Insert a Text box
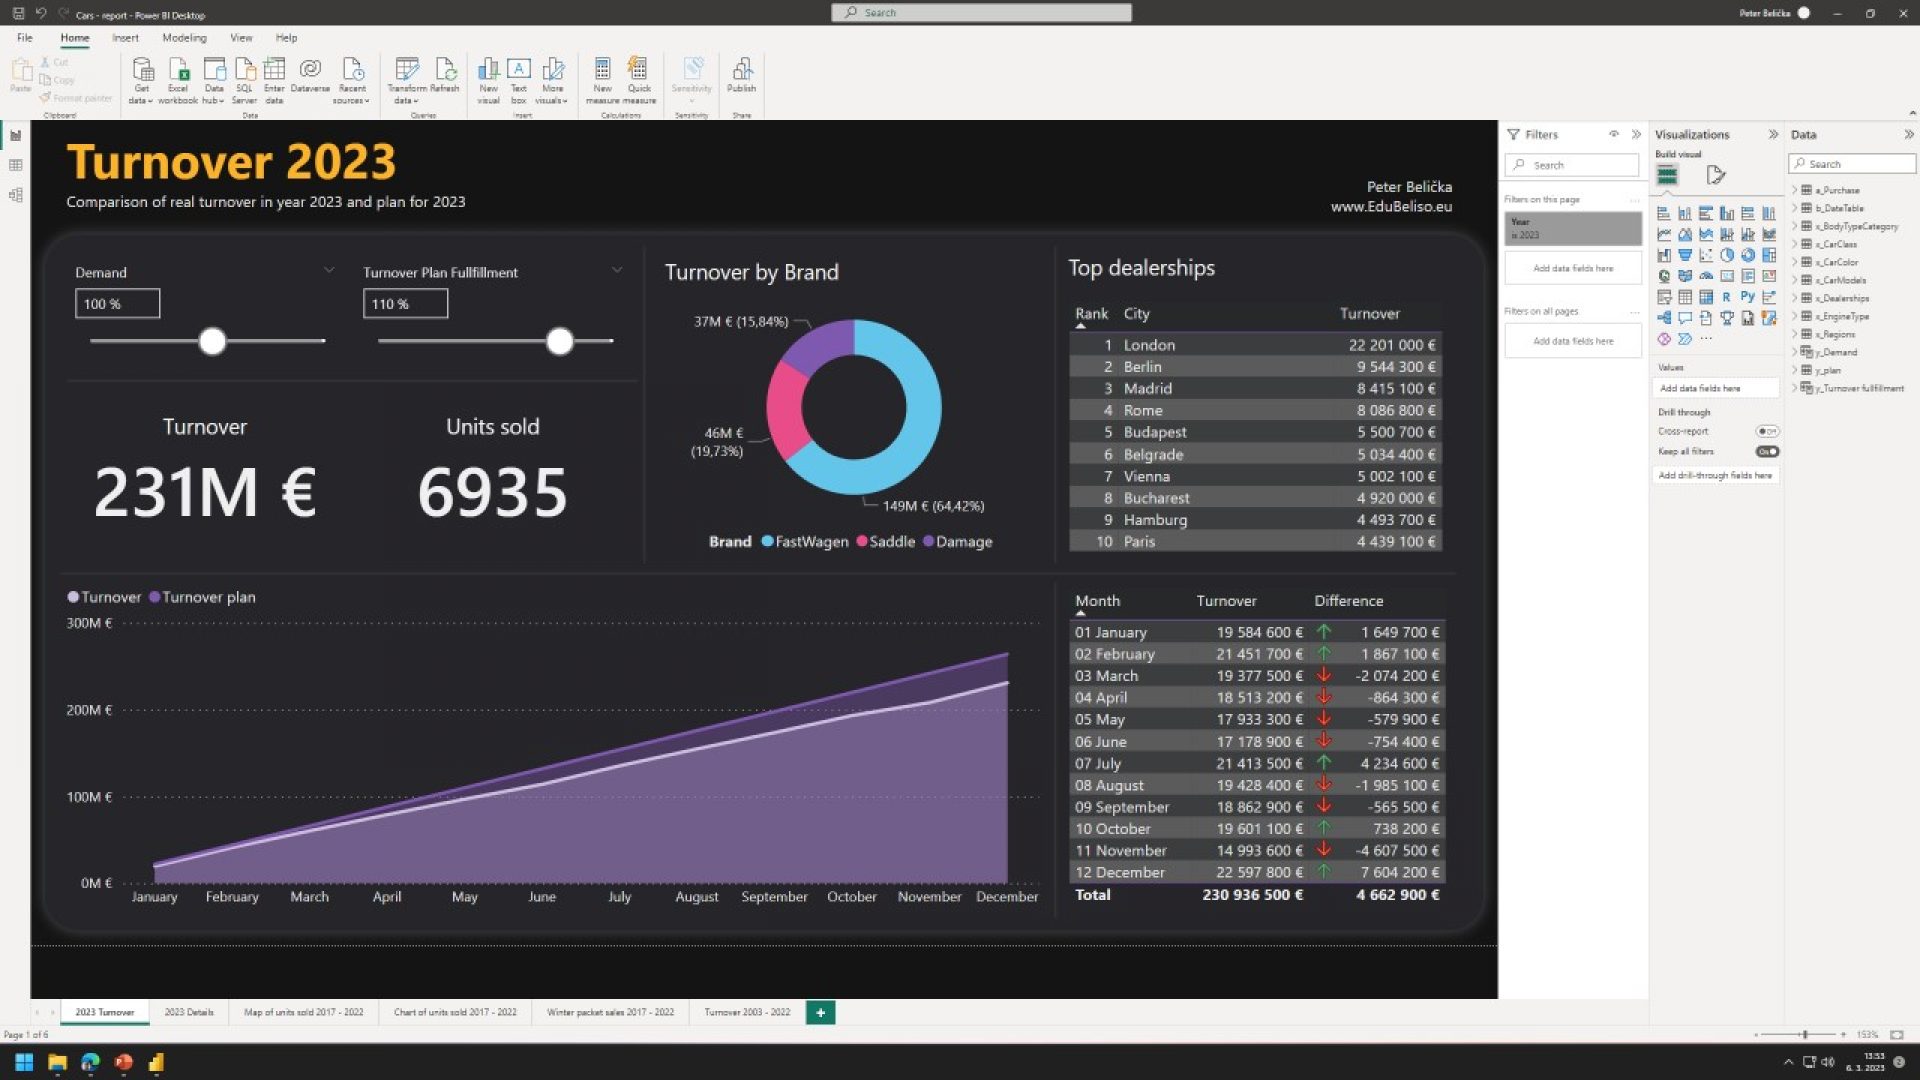 tap(518, 80)
